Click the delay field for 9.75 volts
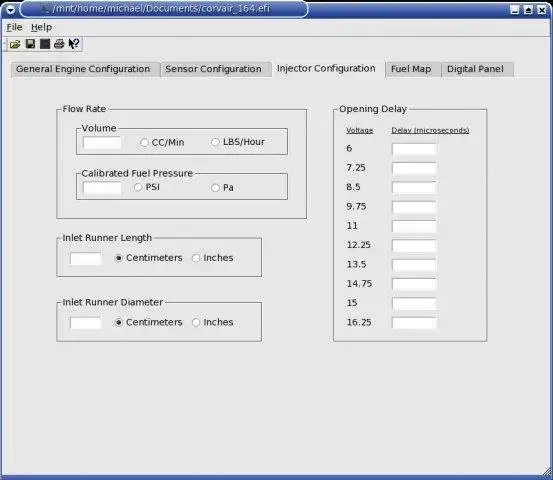 [x=414, y=207]
